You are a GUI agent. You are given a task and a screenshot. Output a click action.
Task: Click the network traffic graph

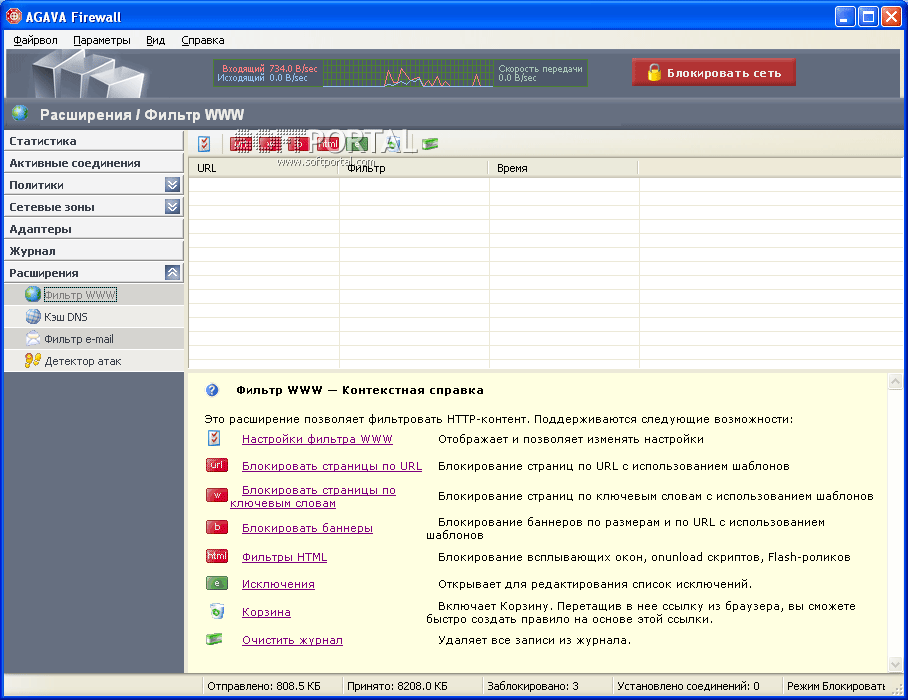408,73
